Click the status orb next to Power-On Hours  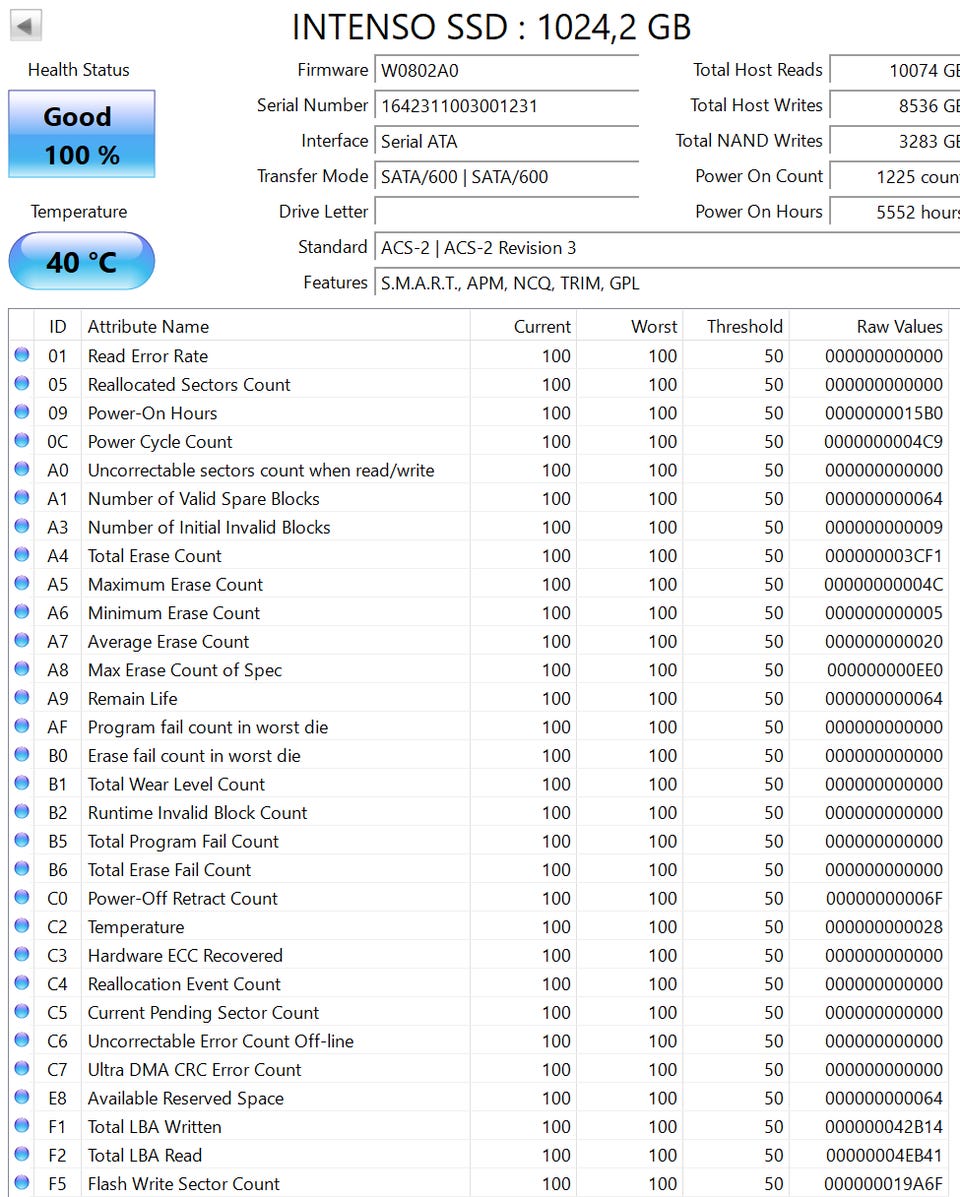[x=22, y=412]
